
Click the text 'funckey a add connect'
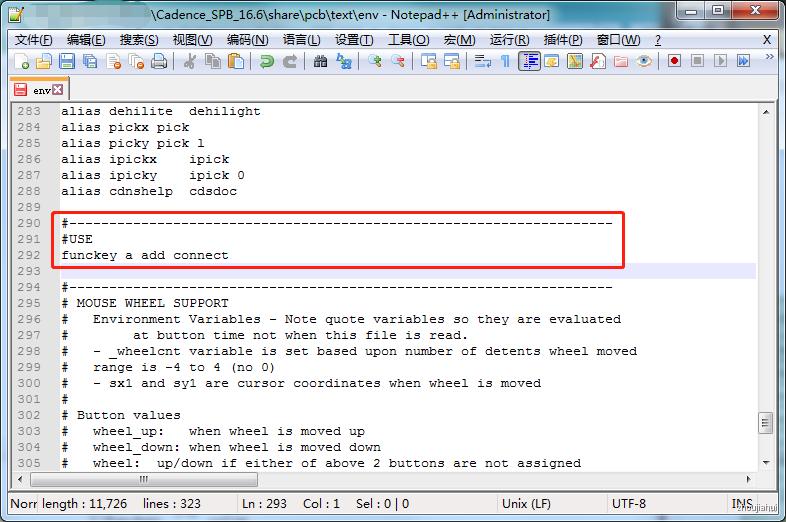[145, 255]
